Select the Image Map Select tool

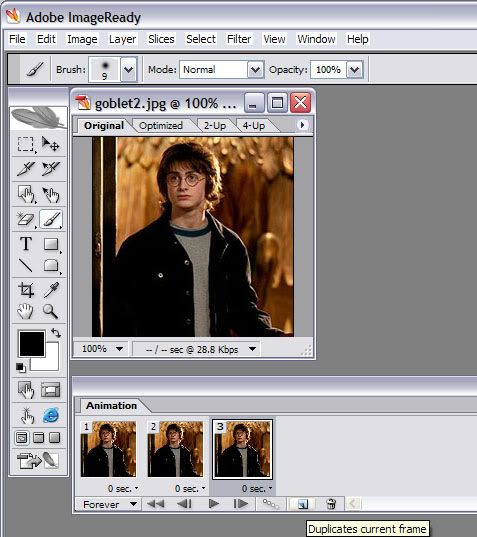pyautogui.click(x=50, y=194)
